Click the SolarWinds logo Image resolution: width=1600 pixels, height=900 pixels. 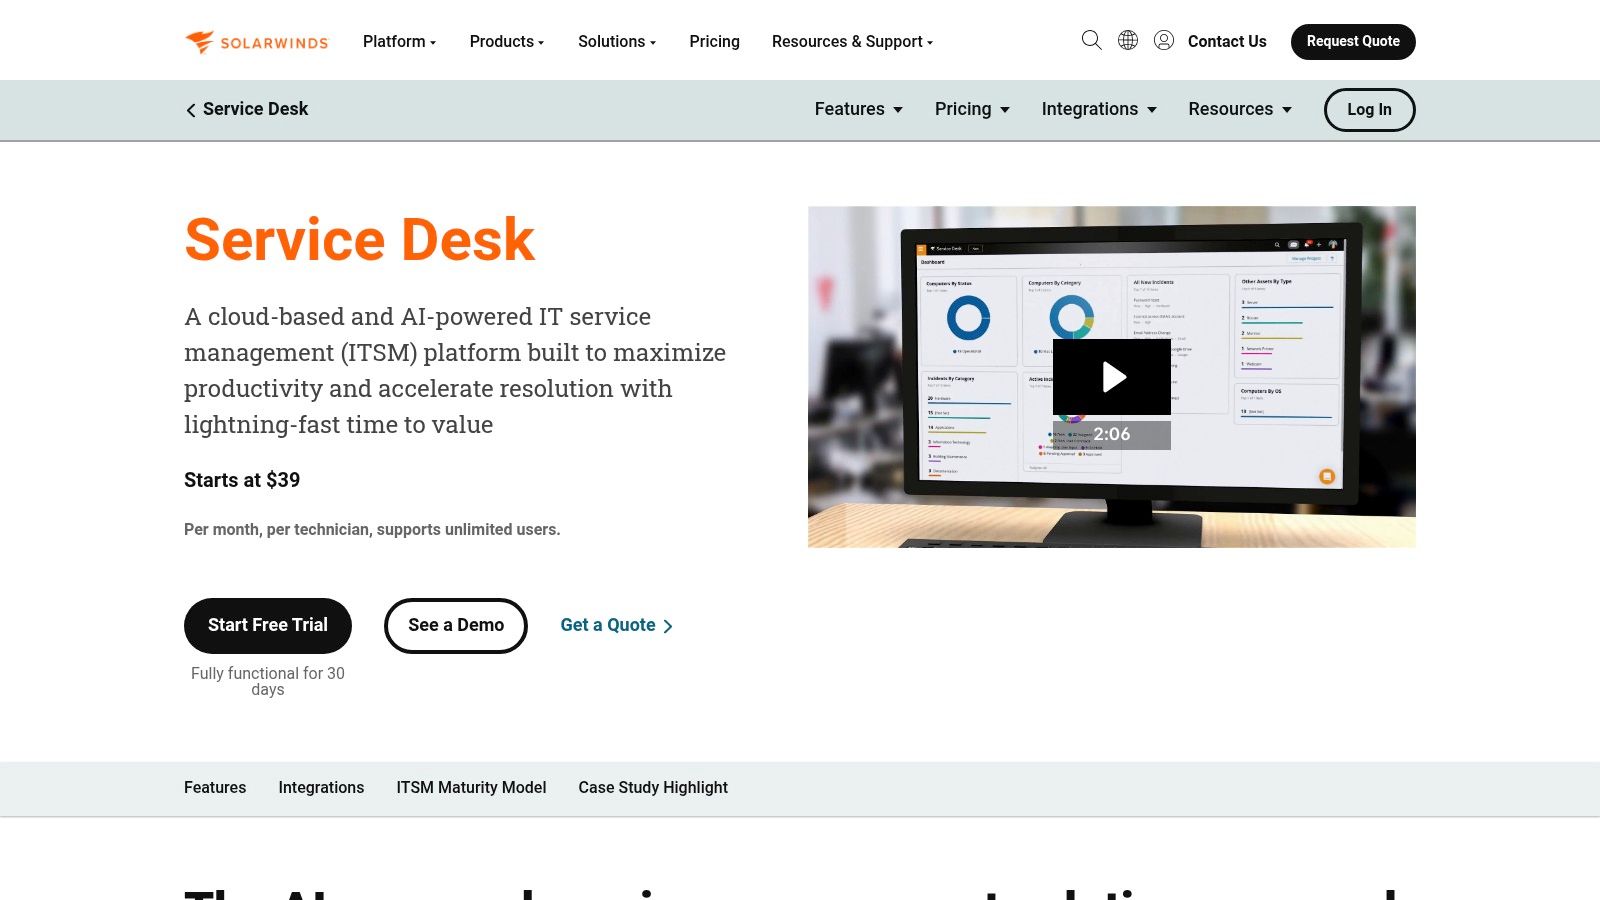click(x=257, y=42)
